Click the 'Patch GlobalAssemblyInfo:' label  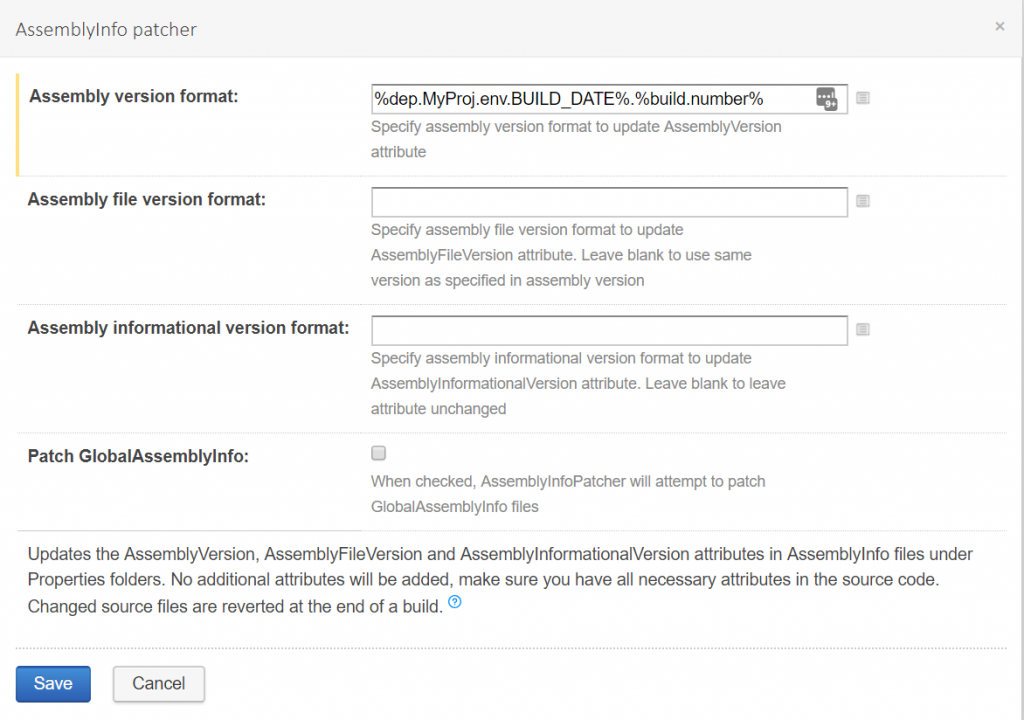[138, 456]
